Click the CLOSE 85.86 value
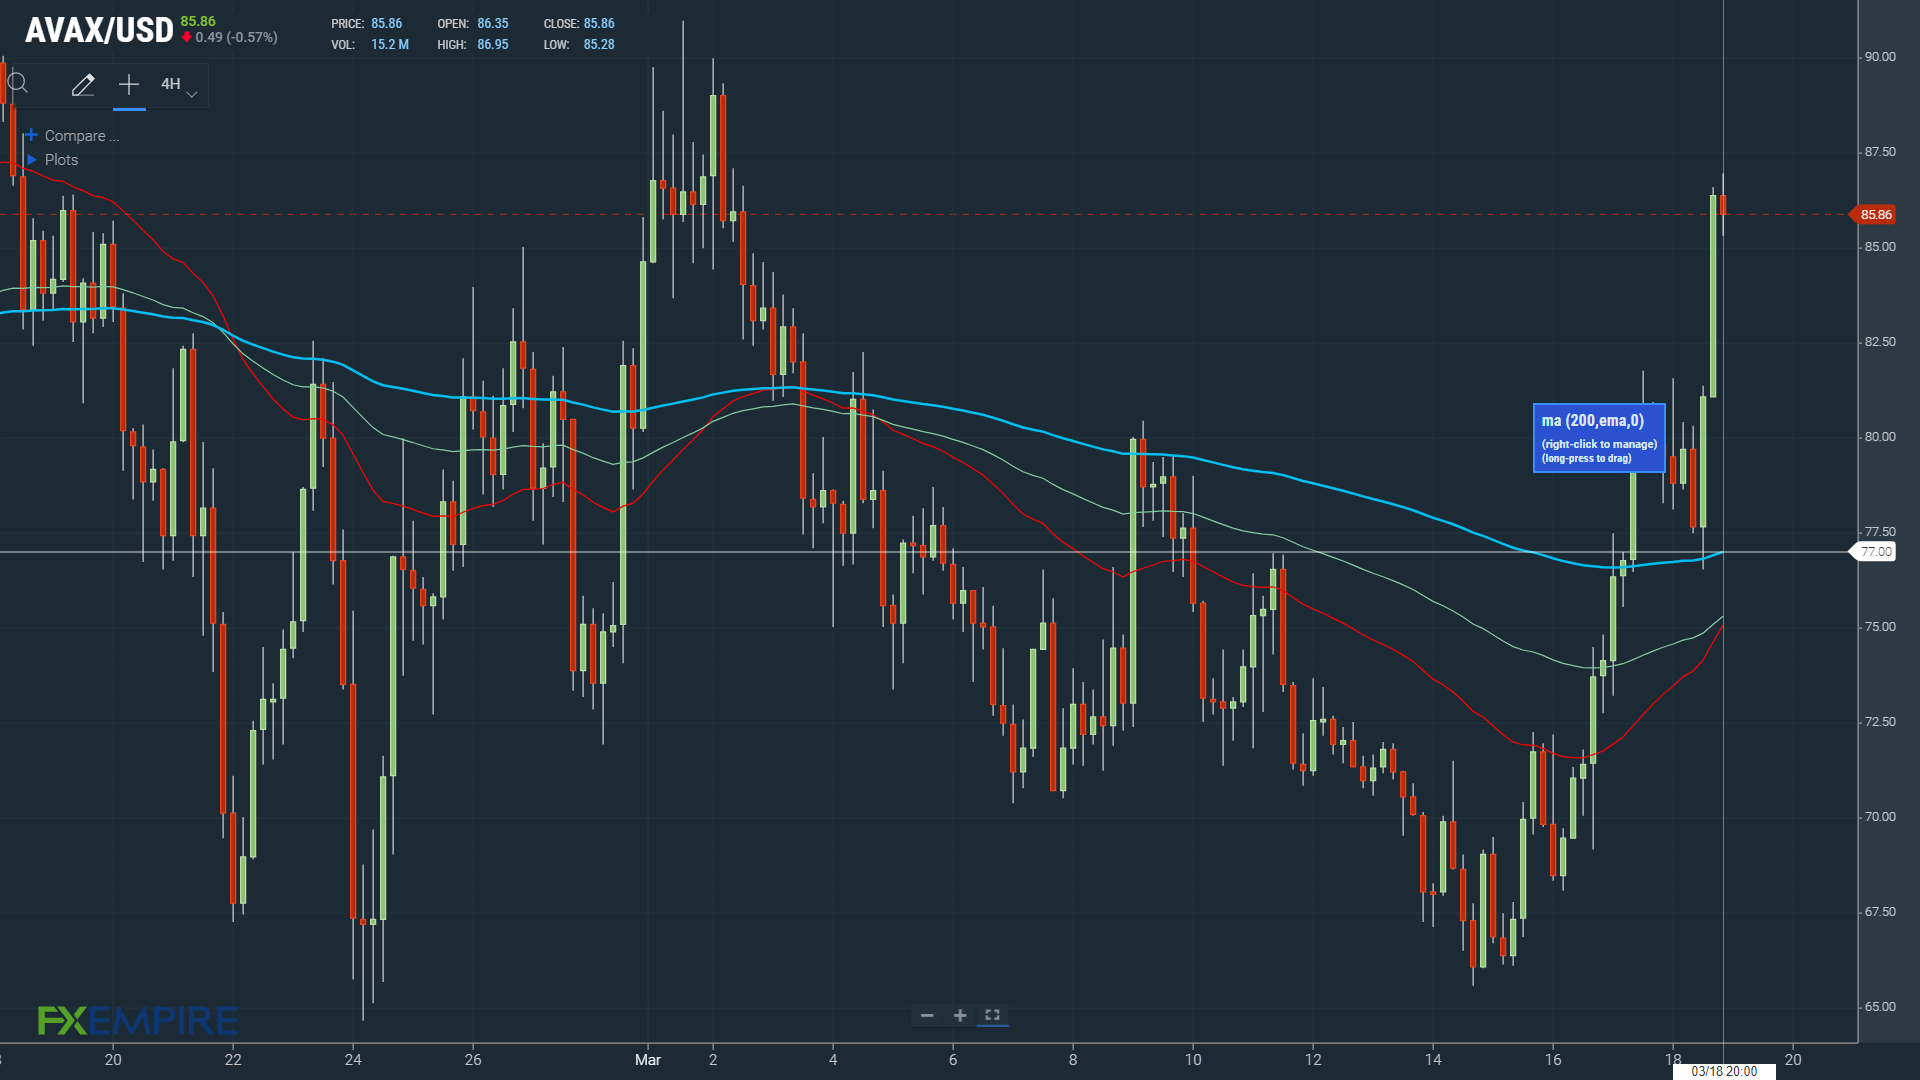Viewport: 1920px width, 1080px height. pos(599,24)
